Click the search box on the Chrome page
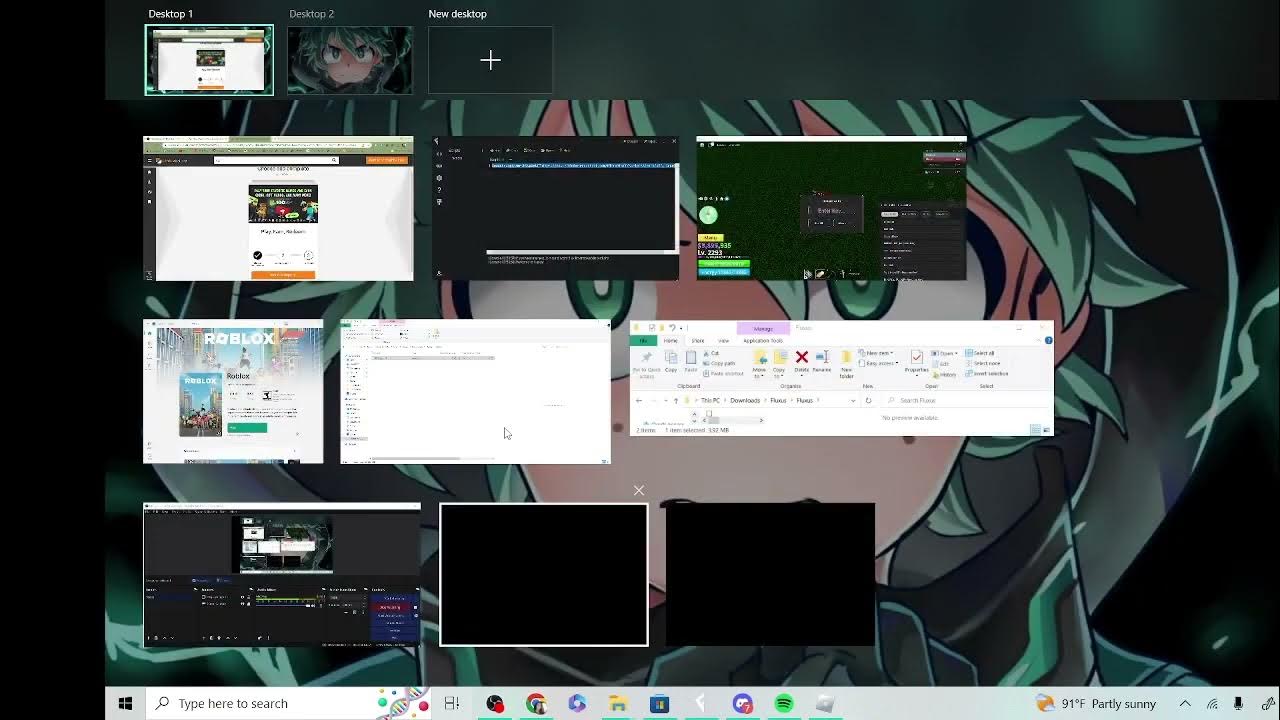1280x720 pixels. [x=275, y=160]
